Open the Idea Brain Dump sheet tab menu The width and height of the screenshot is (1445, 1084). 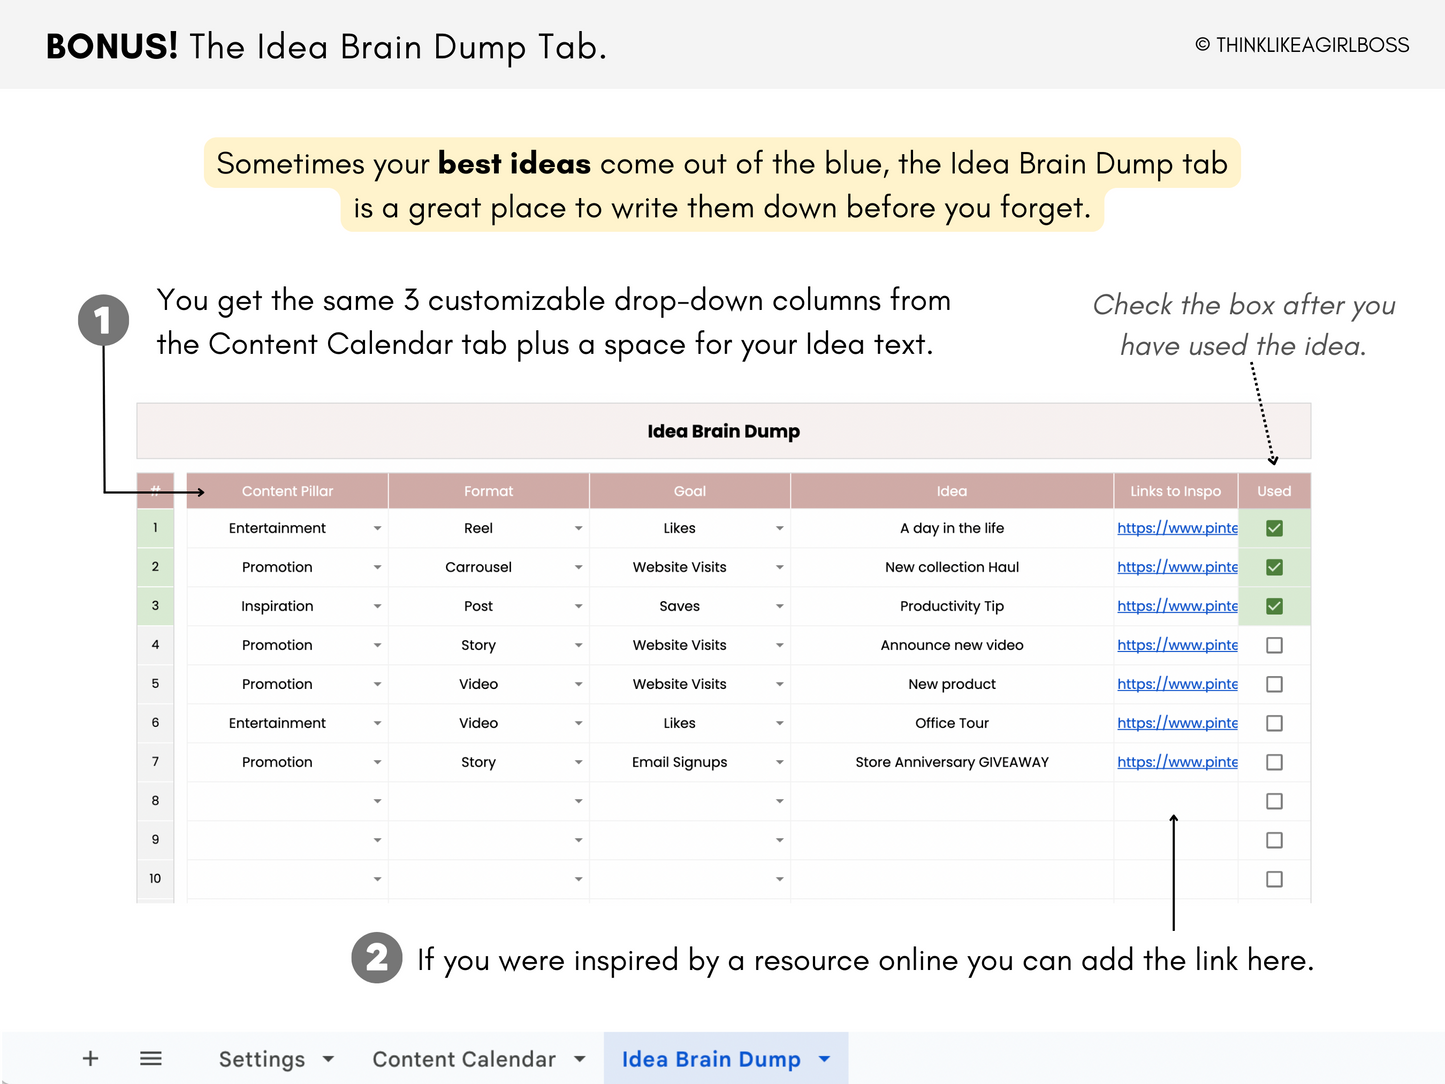point(824,1058)
